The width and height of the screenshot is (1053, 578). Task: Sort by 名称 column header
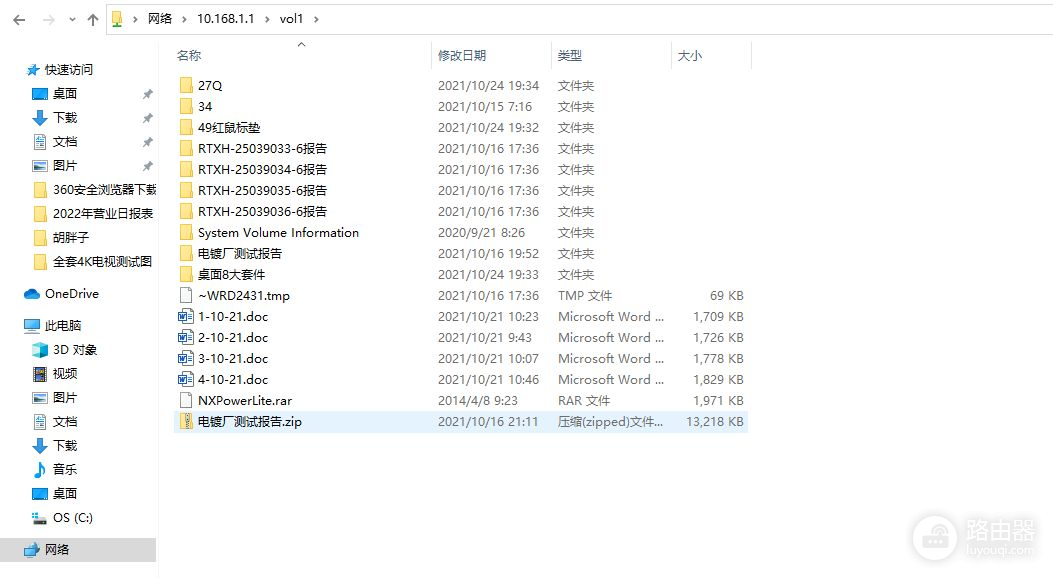pyautogui.click(x=189, y=56)
